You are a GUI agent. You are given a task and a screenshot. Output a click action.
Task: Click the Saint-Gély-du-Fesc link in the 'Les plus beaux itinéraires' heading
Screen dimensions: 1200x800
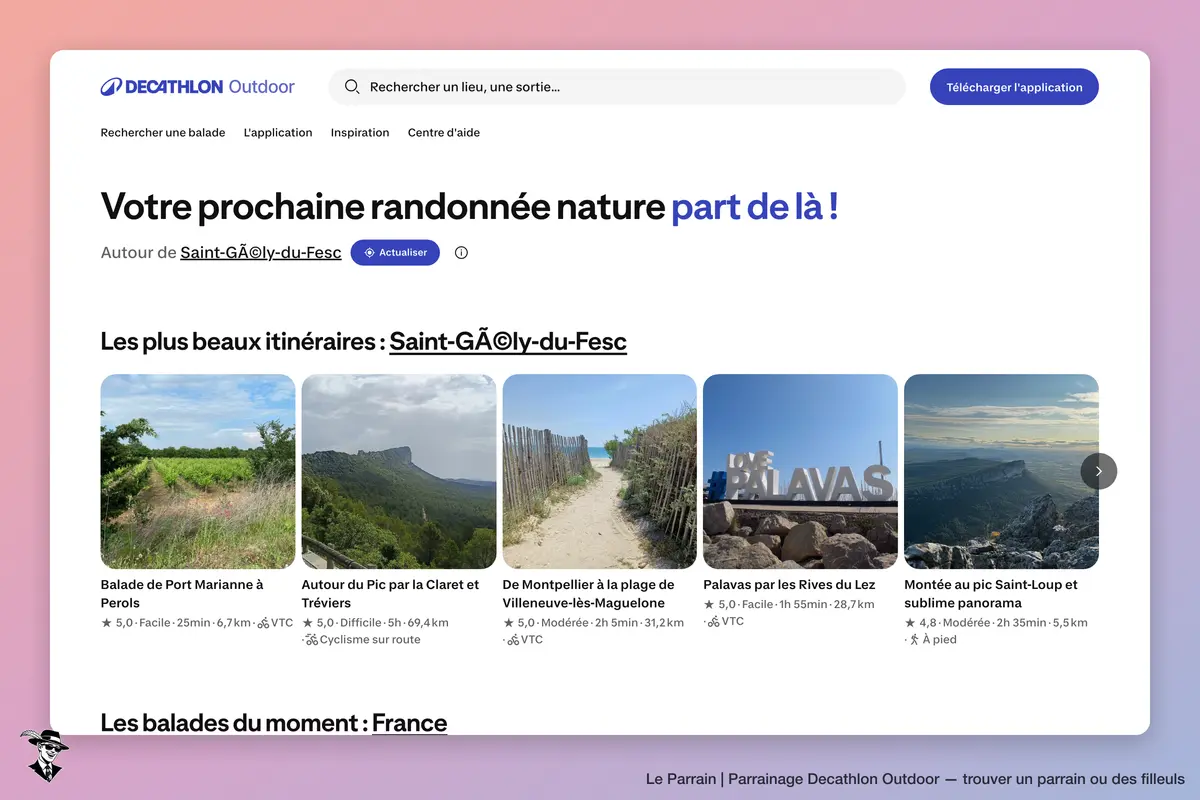click(508, 342)
